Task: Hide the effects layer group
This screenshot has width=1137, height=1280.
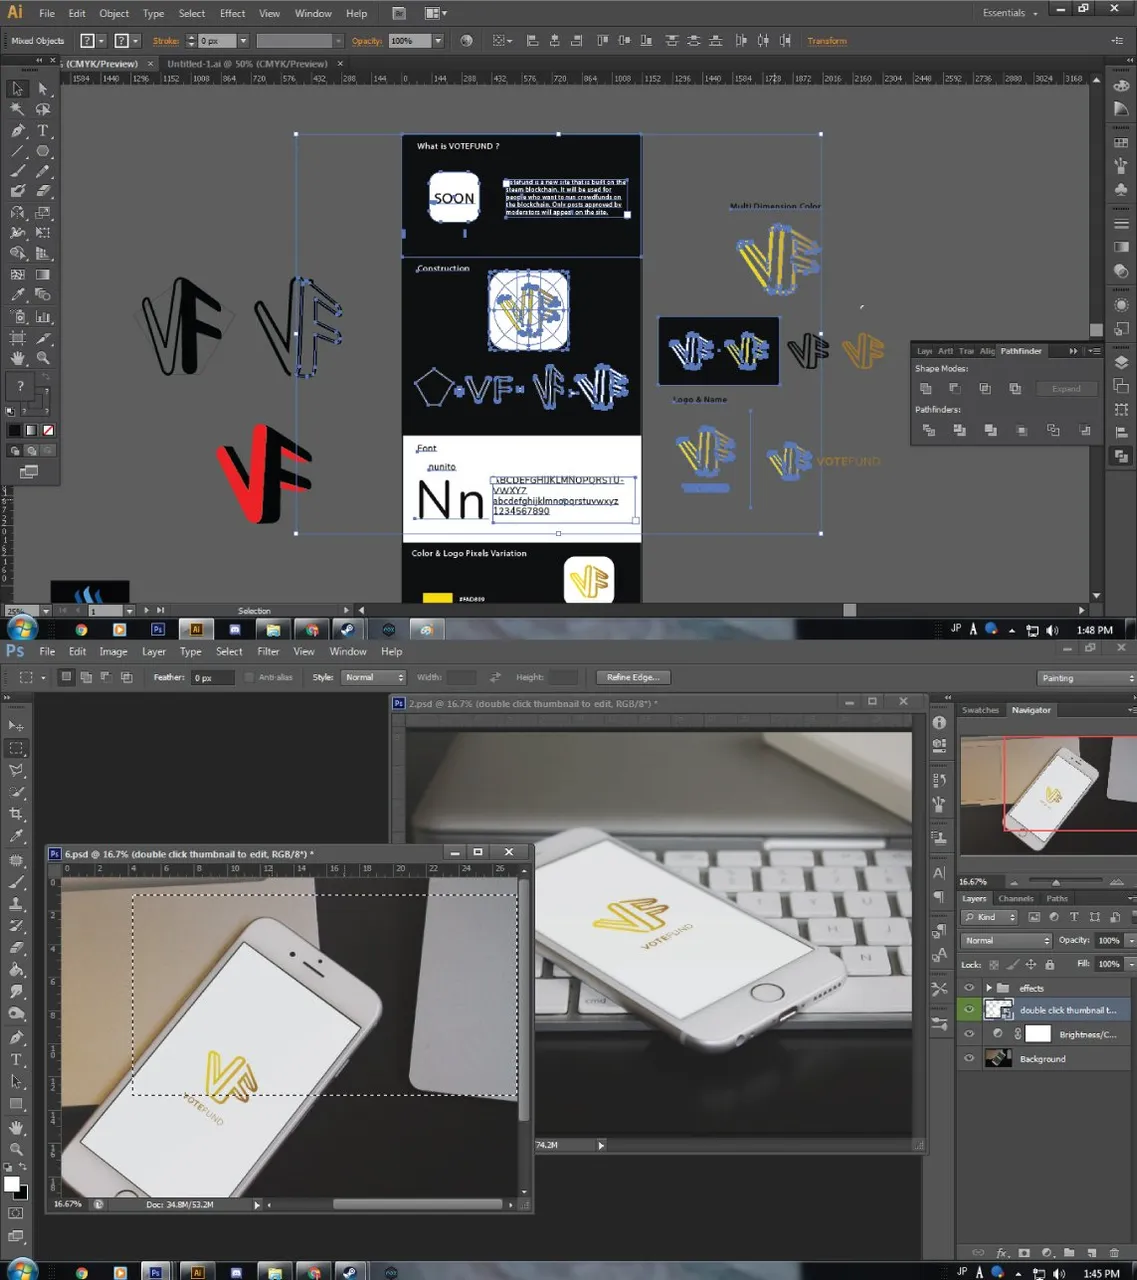Action: point(969,988)
